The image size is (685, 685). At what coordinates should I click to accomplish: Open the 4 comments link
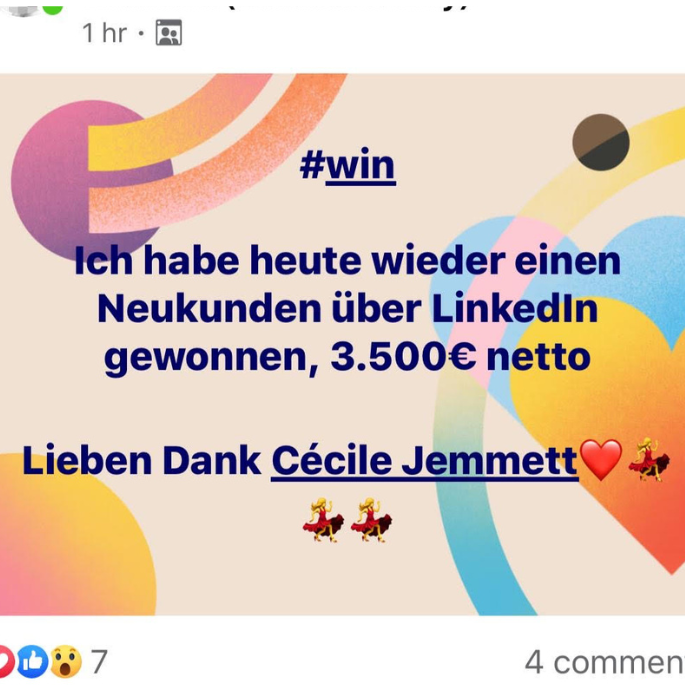coord(605,662)
